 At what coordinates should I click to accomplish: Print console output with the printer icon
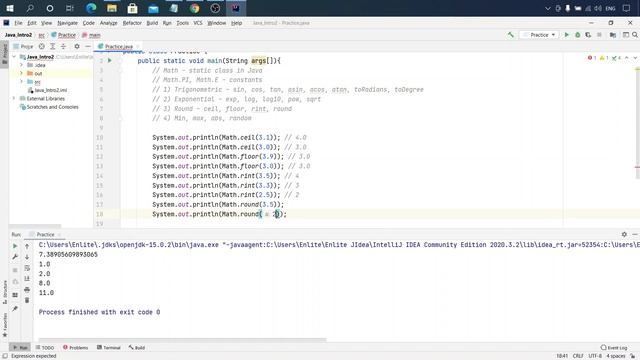pos(27,289)
